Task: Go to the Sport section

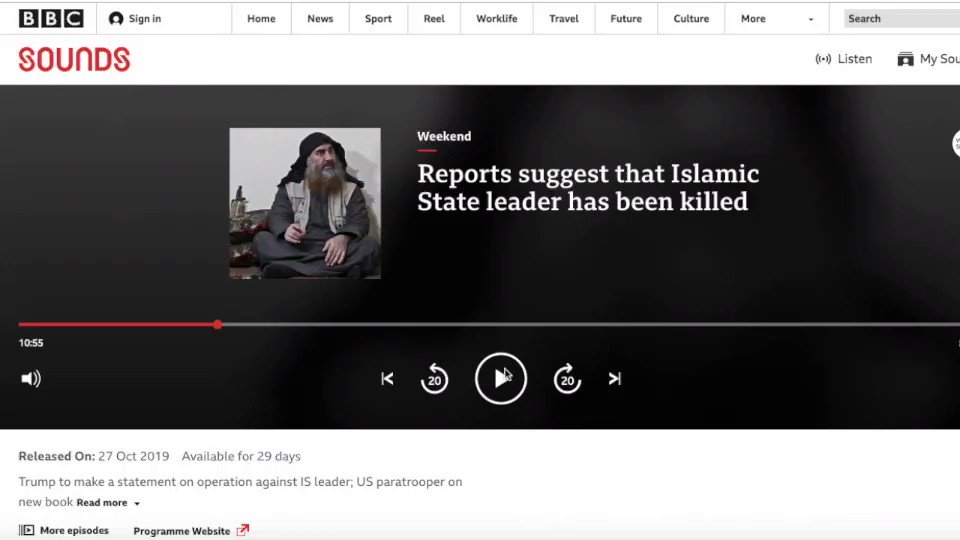Action: click(x=378, y=19)
